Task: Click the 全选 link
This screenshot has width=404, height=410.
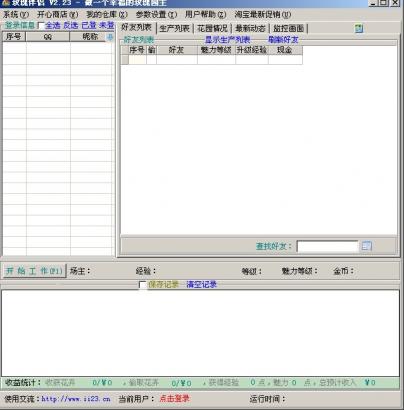Action: [53, 25]
